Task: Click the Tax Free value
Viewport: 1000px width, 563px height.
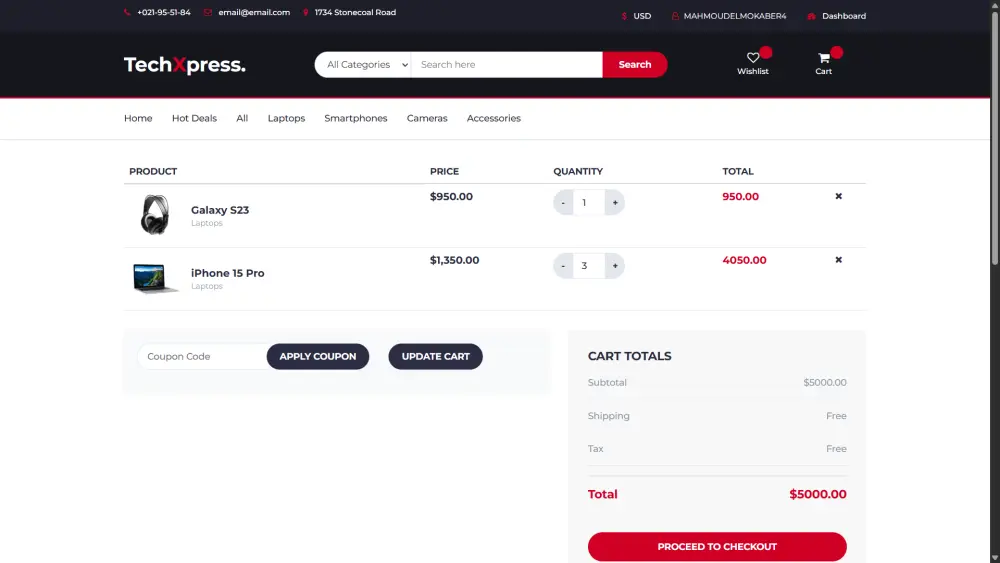Action: click(836, 449)
